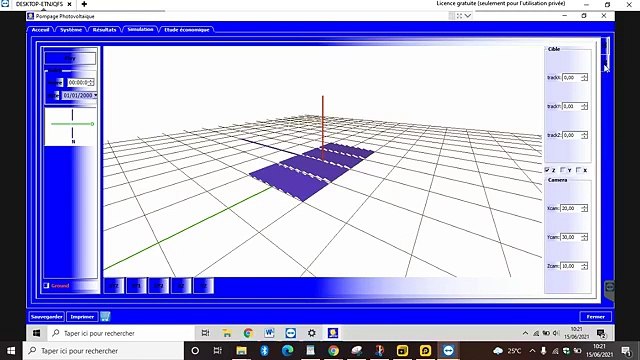
Task: Open the Accueil tab
Action: click(x=40, y=30)
